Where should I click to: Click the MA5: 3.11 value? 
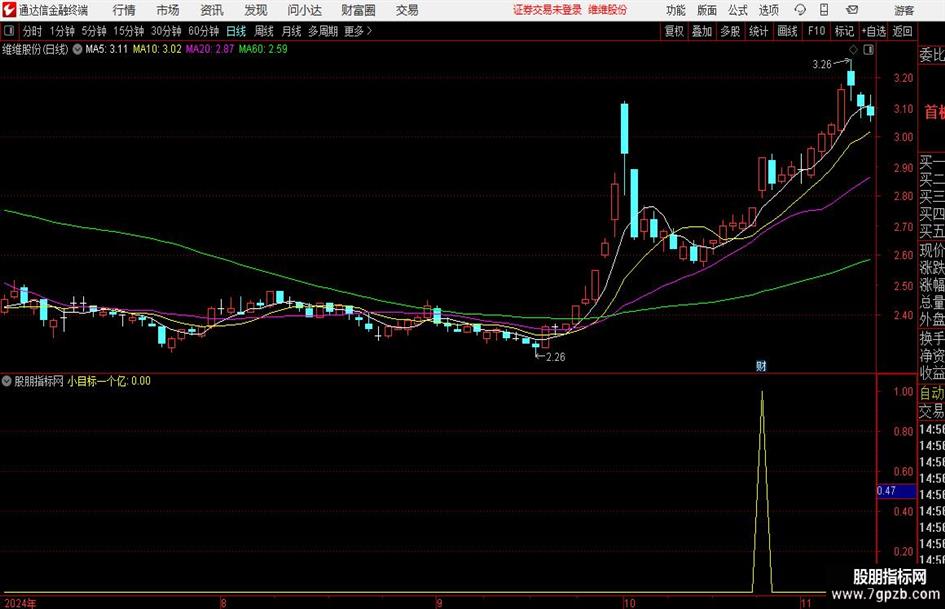click(107, 49)
